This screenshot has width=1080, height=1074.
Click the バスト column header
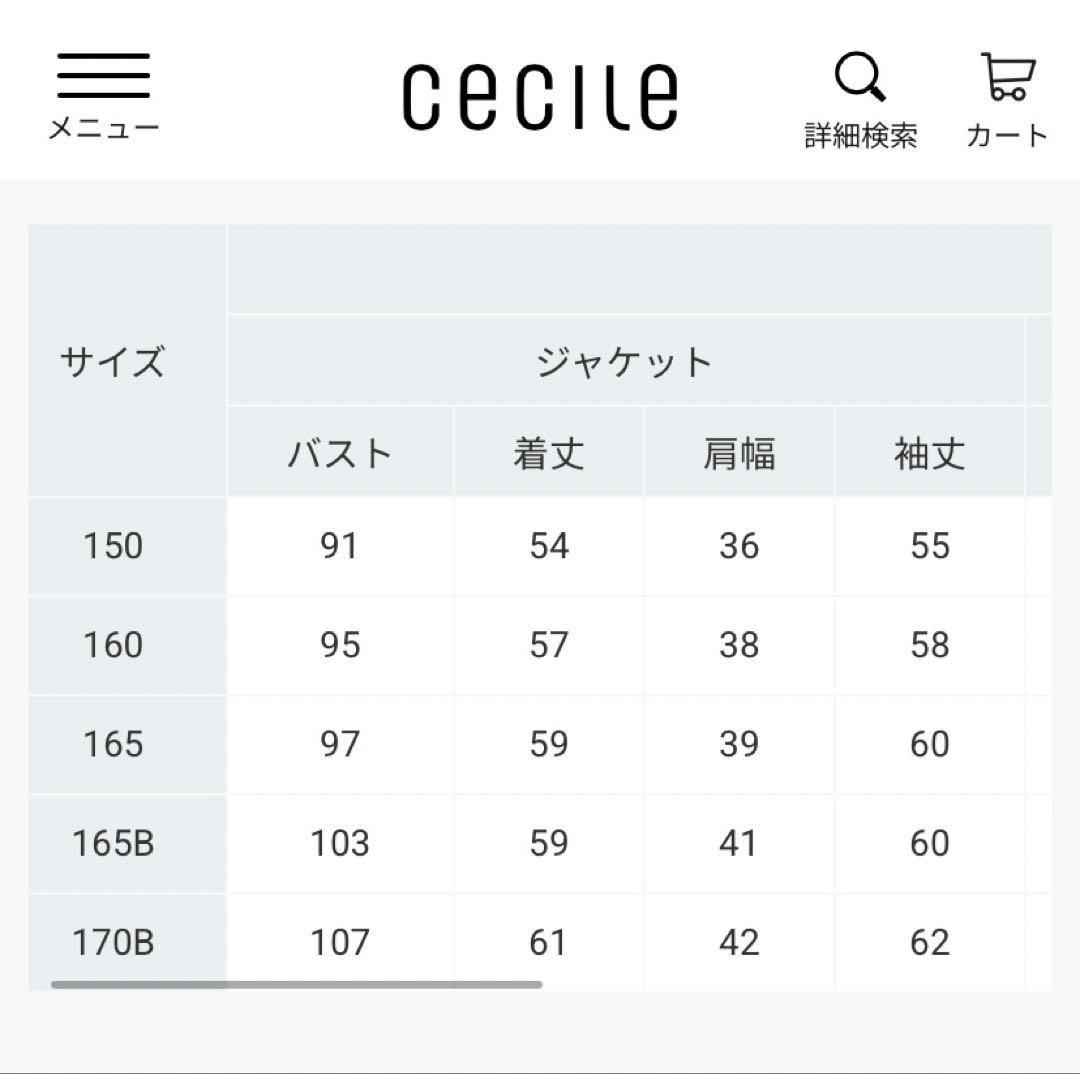pos(341,451)
